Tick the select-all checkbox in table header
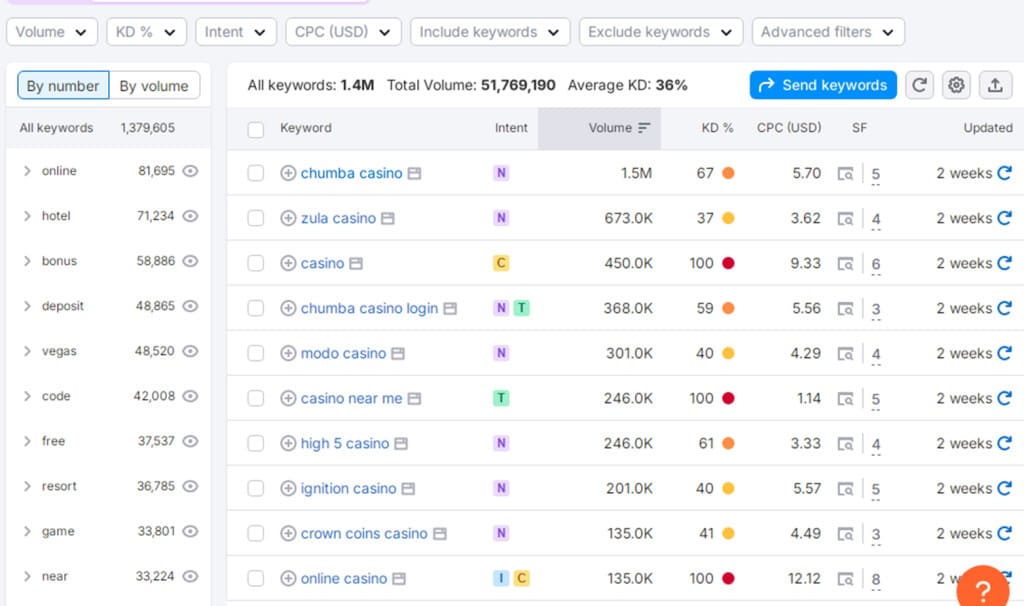 (x=256, y=129)
